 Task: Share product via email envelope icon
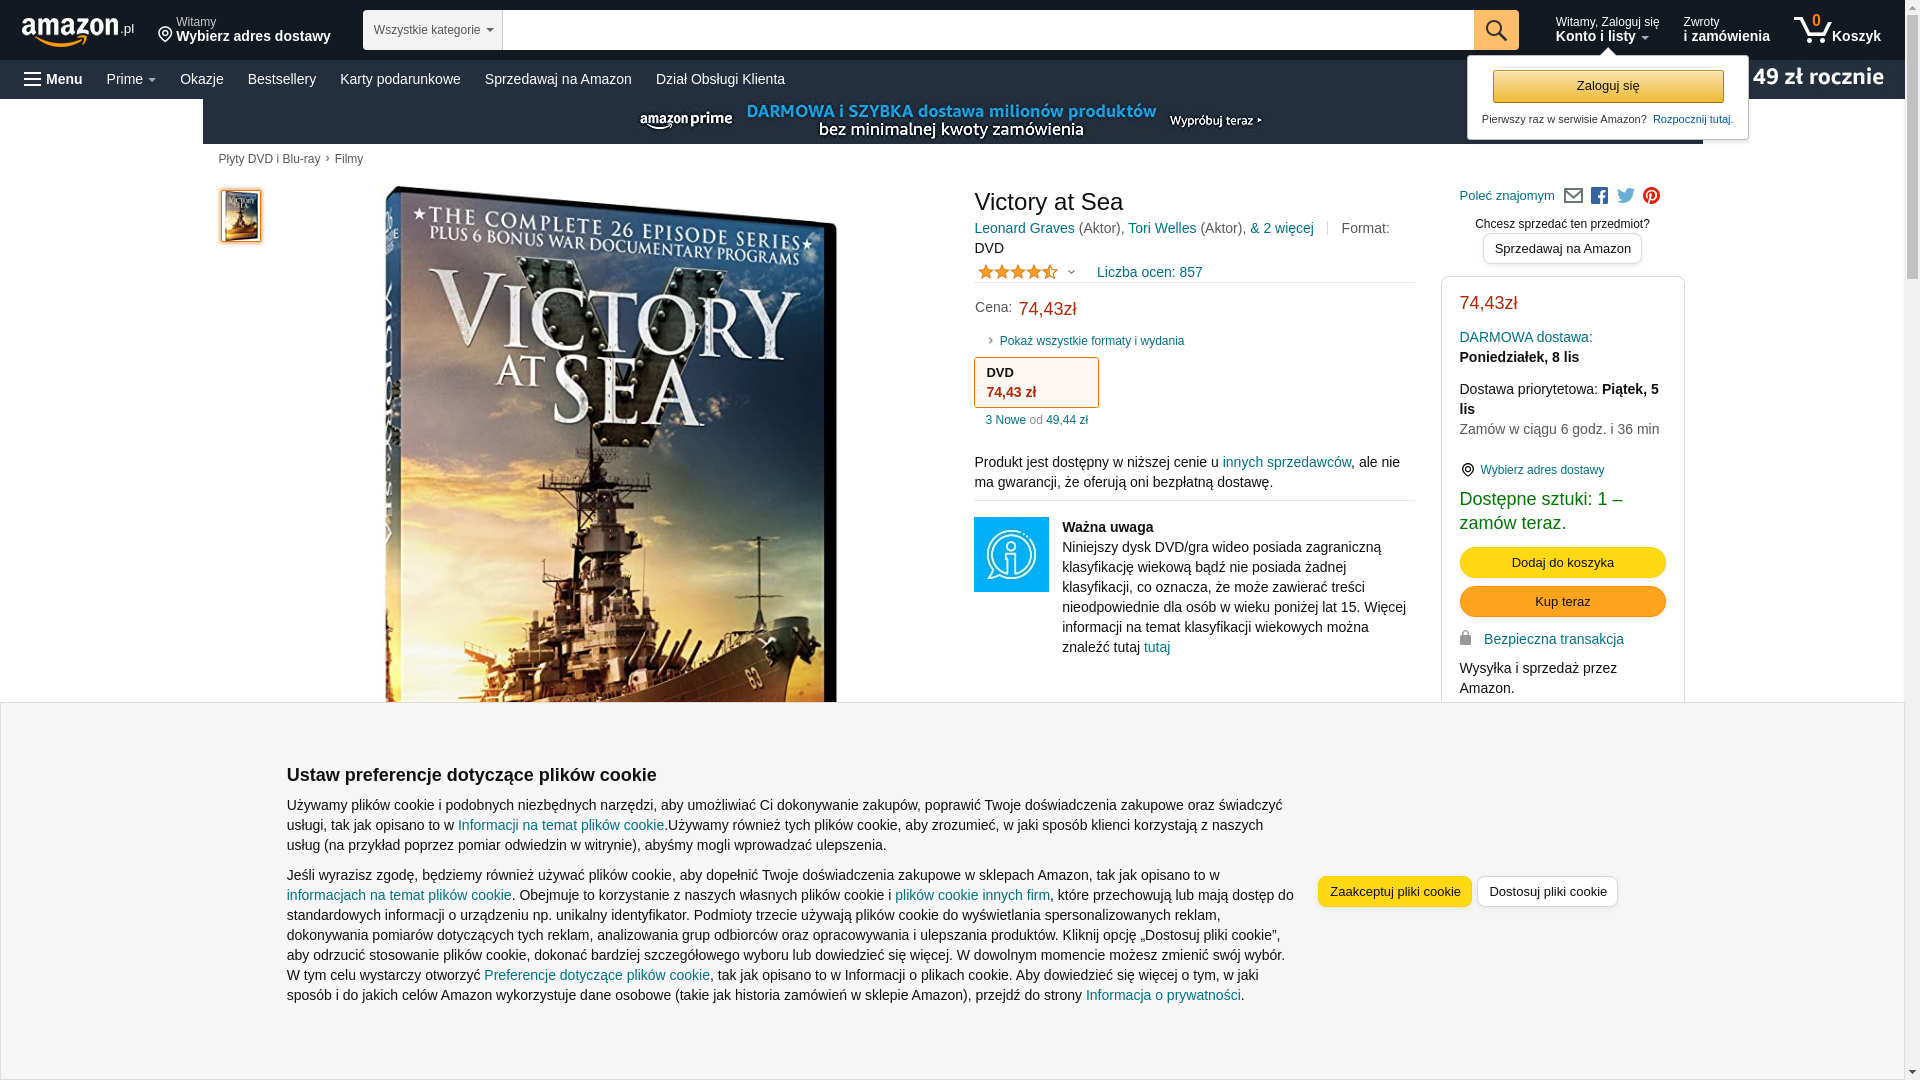[1573, 196]
